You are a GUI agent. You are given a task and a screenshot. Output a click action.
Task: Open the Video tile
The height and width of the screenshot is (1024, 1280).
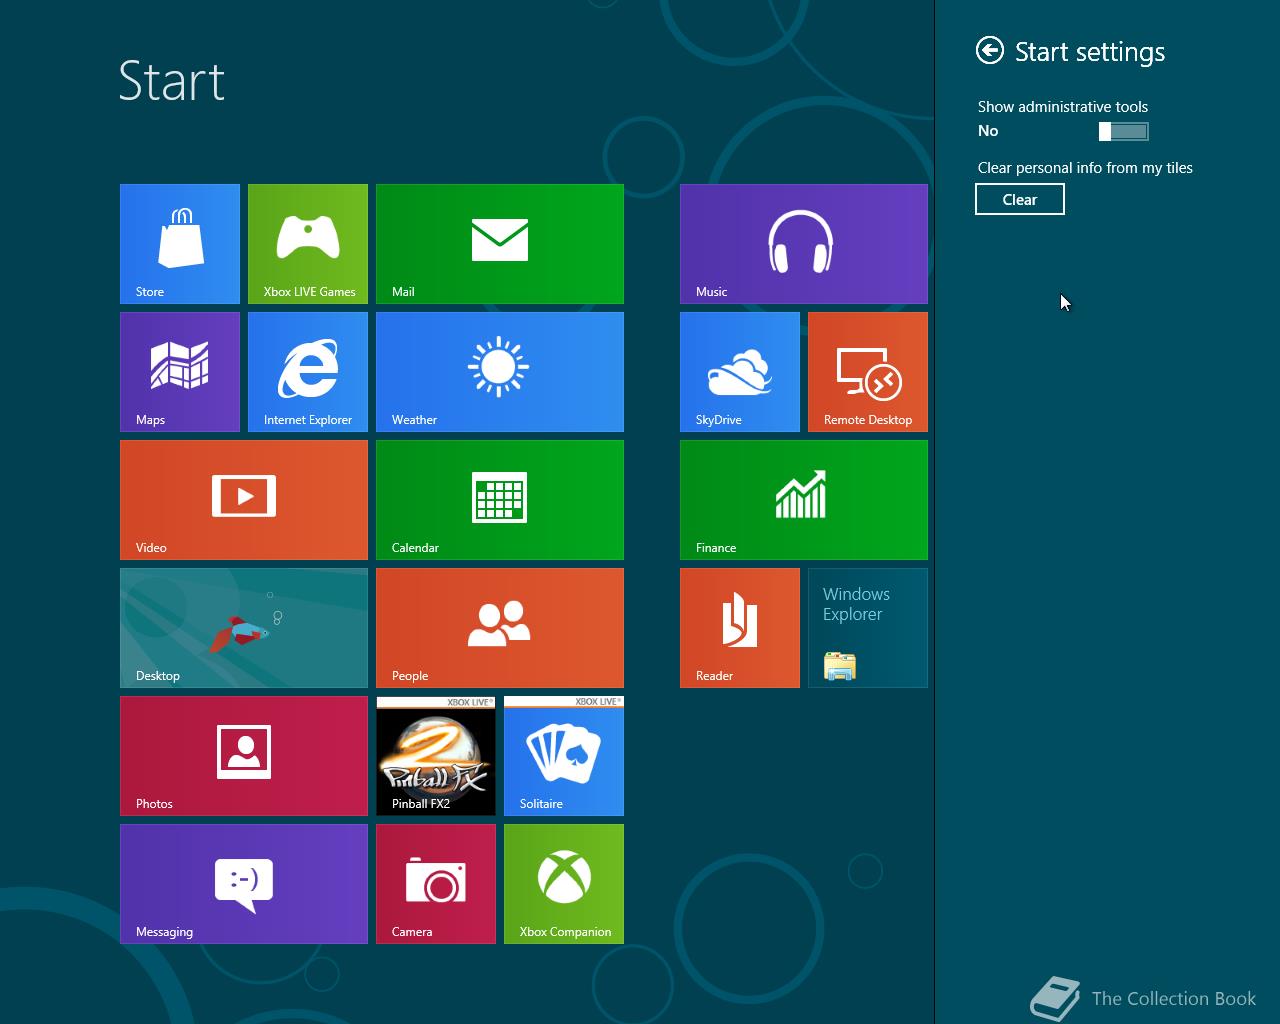(244, 500)
